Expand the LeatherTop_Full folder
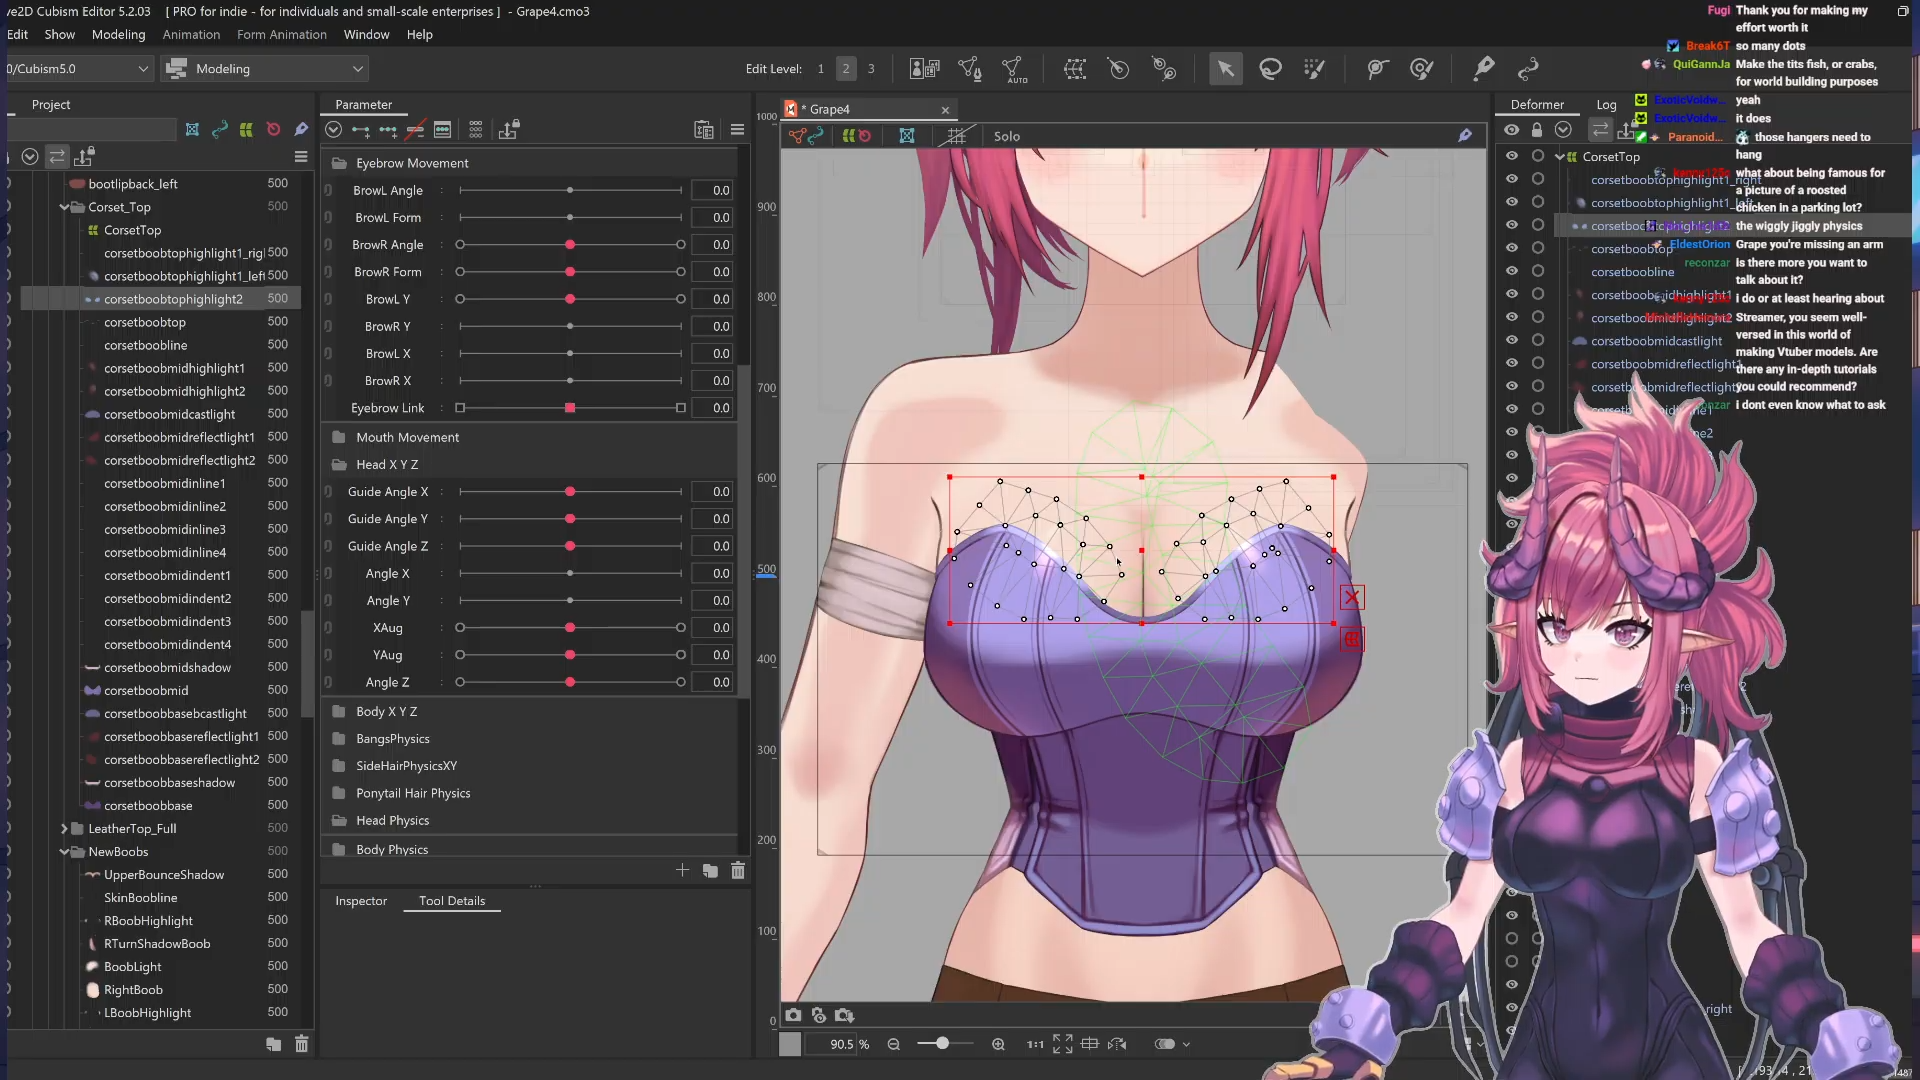Screen dimensions: 1920x1080 (x=64, y=828)
